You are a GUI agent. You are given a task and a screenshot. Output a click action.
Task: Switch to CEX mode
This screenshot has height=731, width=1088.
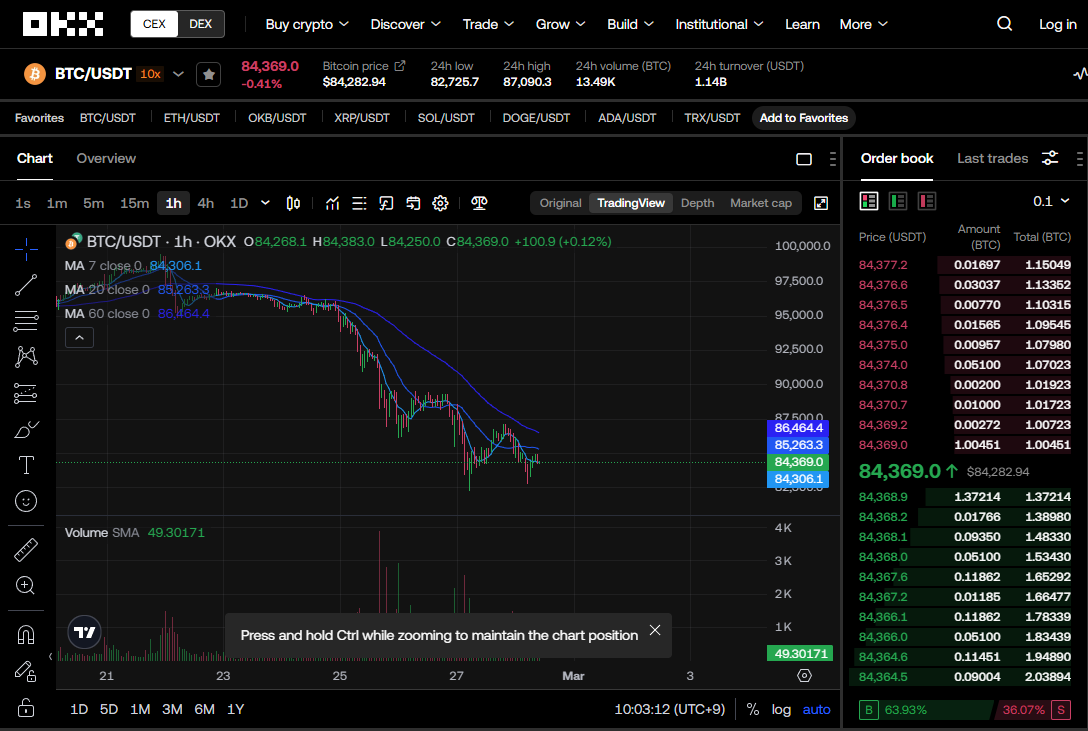(154, 24)
